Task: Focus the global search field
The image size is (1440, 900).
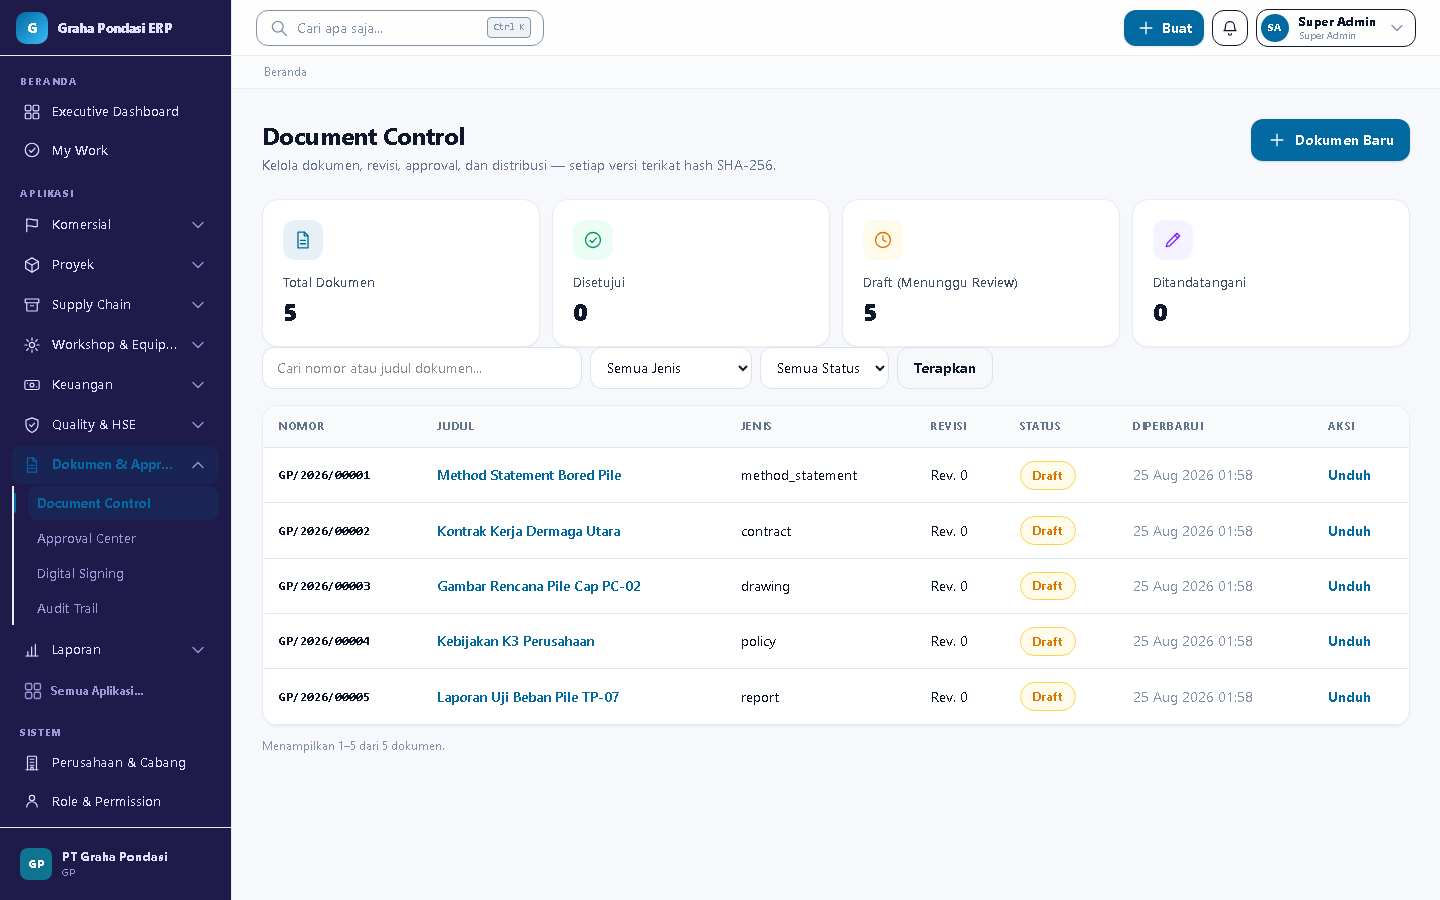Action: (400, 28)
